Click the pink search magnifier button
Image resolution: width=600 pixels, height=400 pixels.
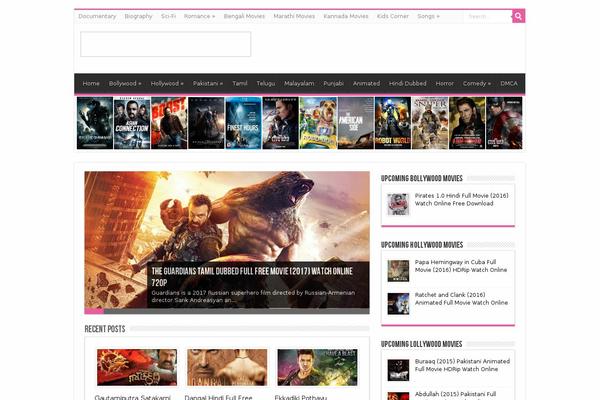click(518, 16)
